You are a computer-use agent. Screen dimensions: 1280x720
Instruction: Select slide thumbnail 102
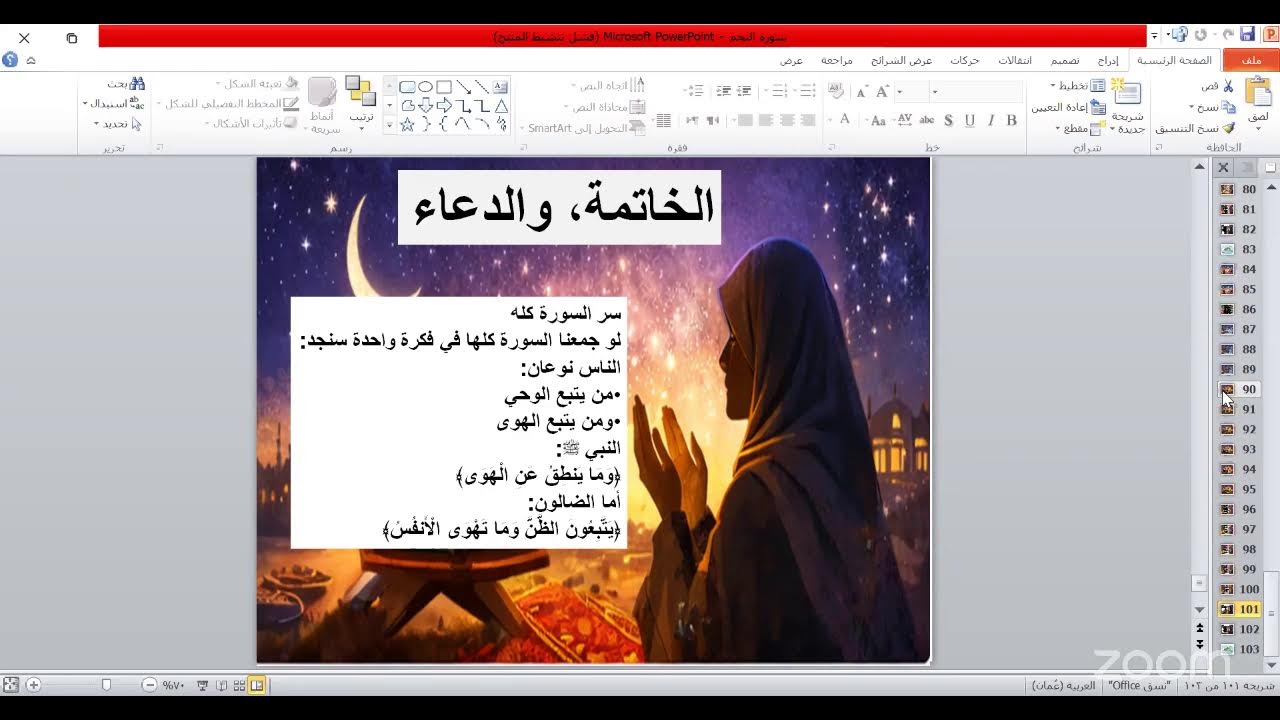(1238, 629)
